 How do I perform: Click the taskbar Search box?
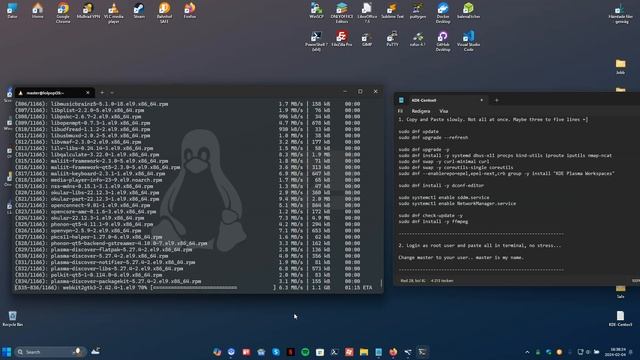pyautogui.click(x=50, y=352)
